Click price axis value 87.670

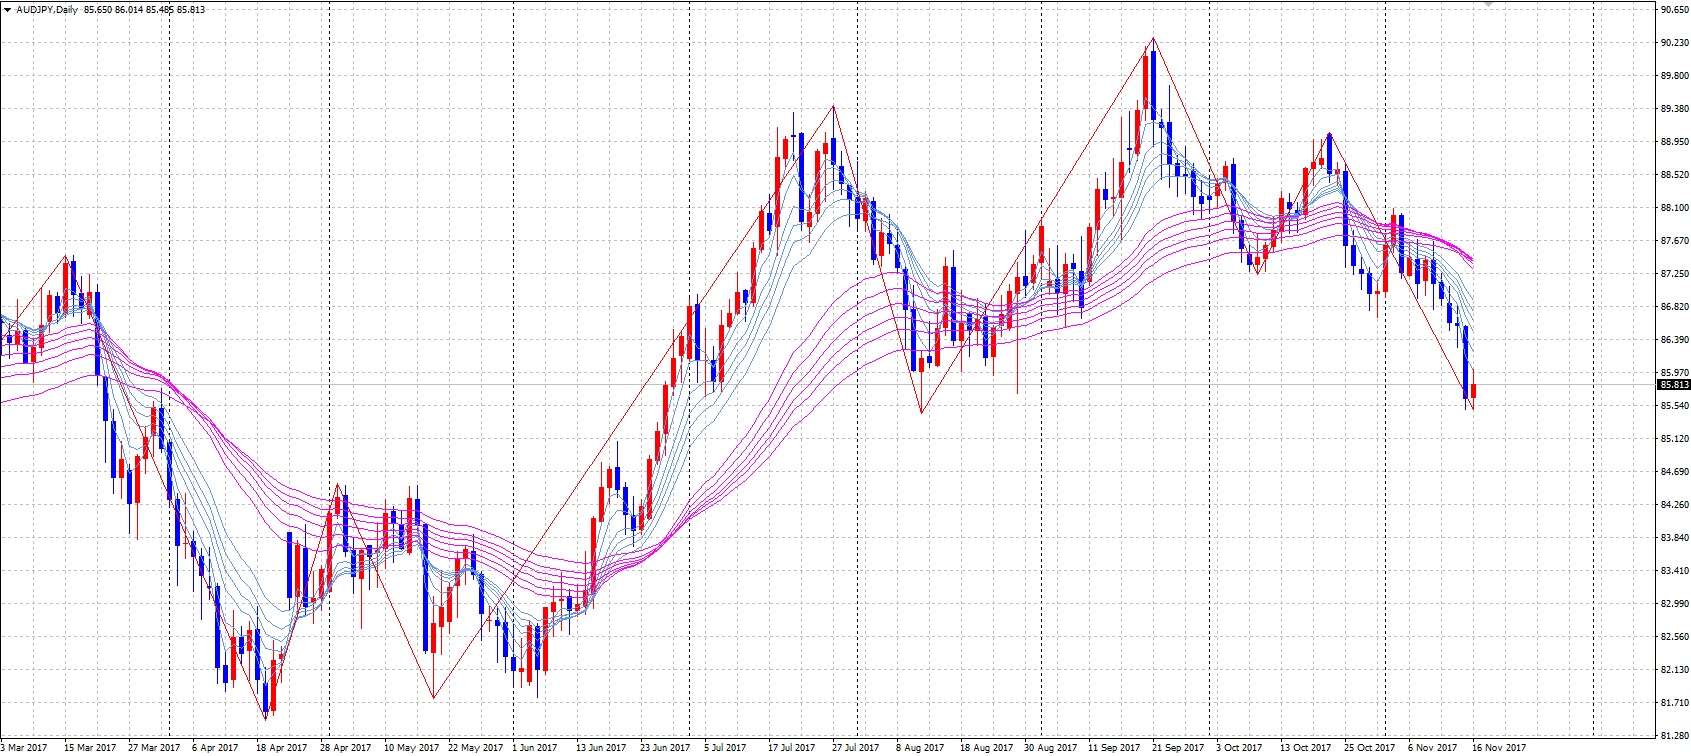click(1675, 241)
